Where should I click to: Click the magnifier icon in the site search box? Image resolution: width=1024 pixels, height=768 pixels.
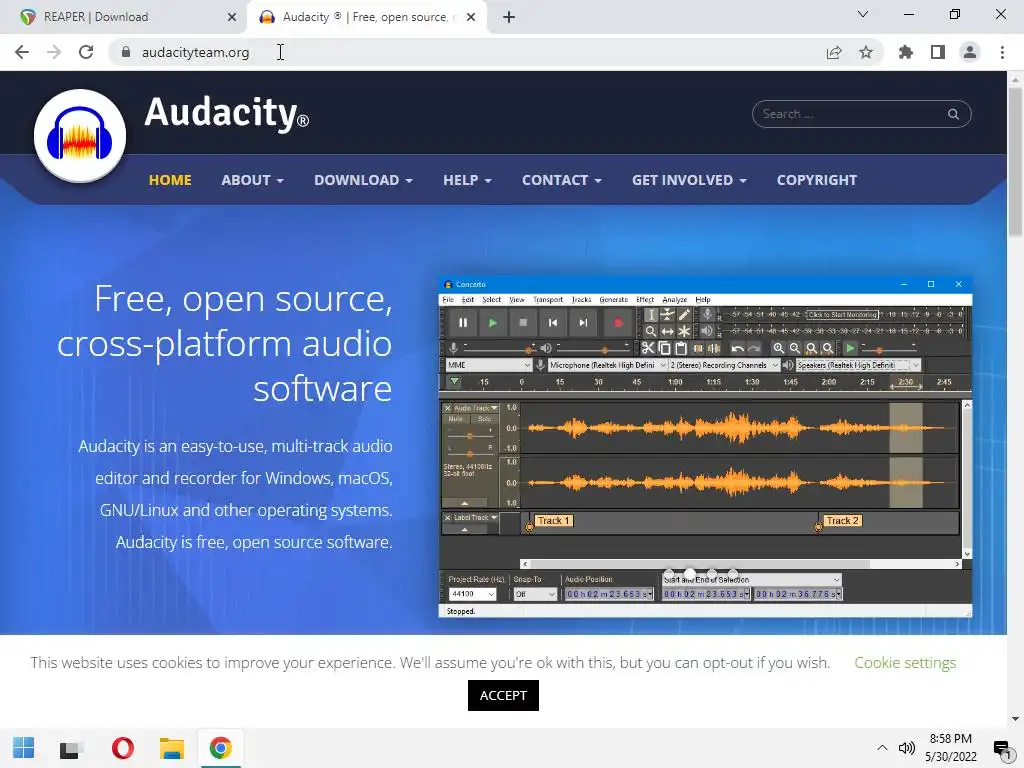953,114
